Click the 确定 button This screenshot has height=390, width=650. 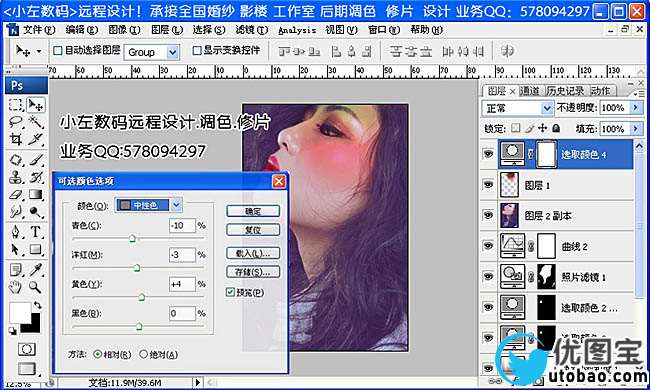coord(253,211)
